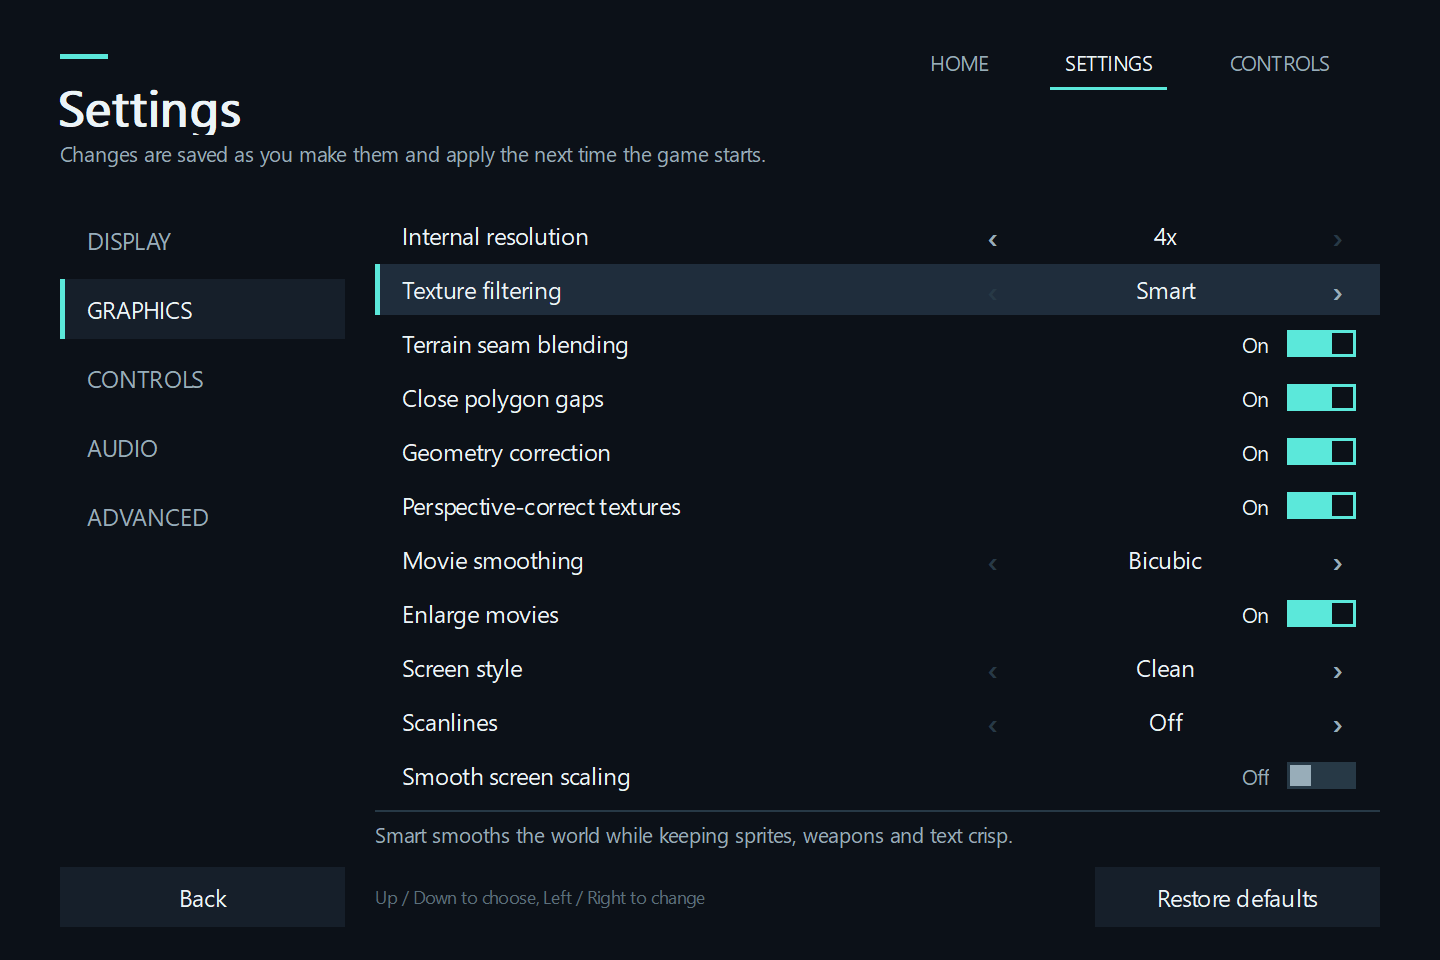Select the Movie smoothing row label

point(492,561)
